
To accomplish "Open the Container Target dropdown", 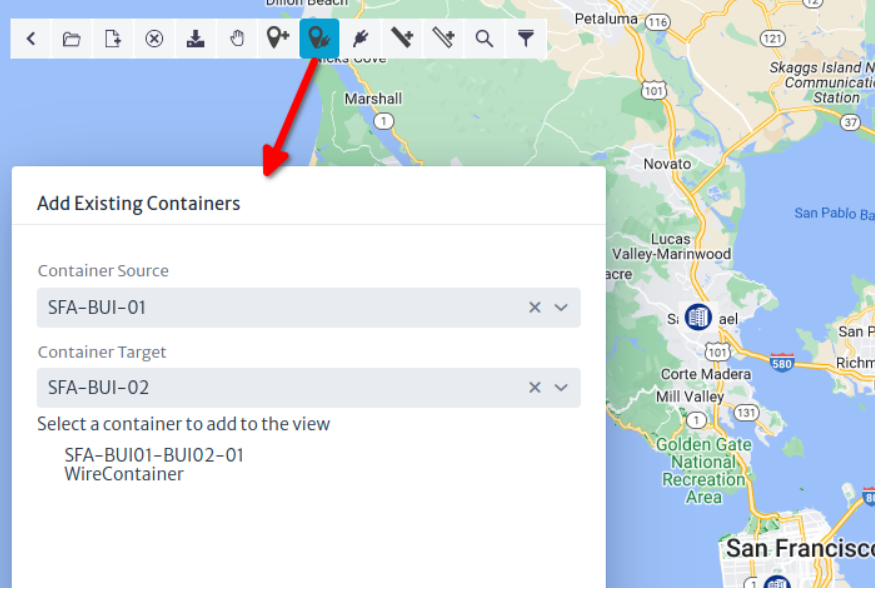I will coord(561,387).
